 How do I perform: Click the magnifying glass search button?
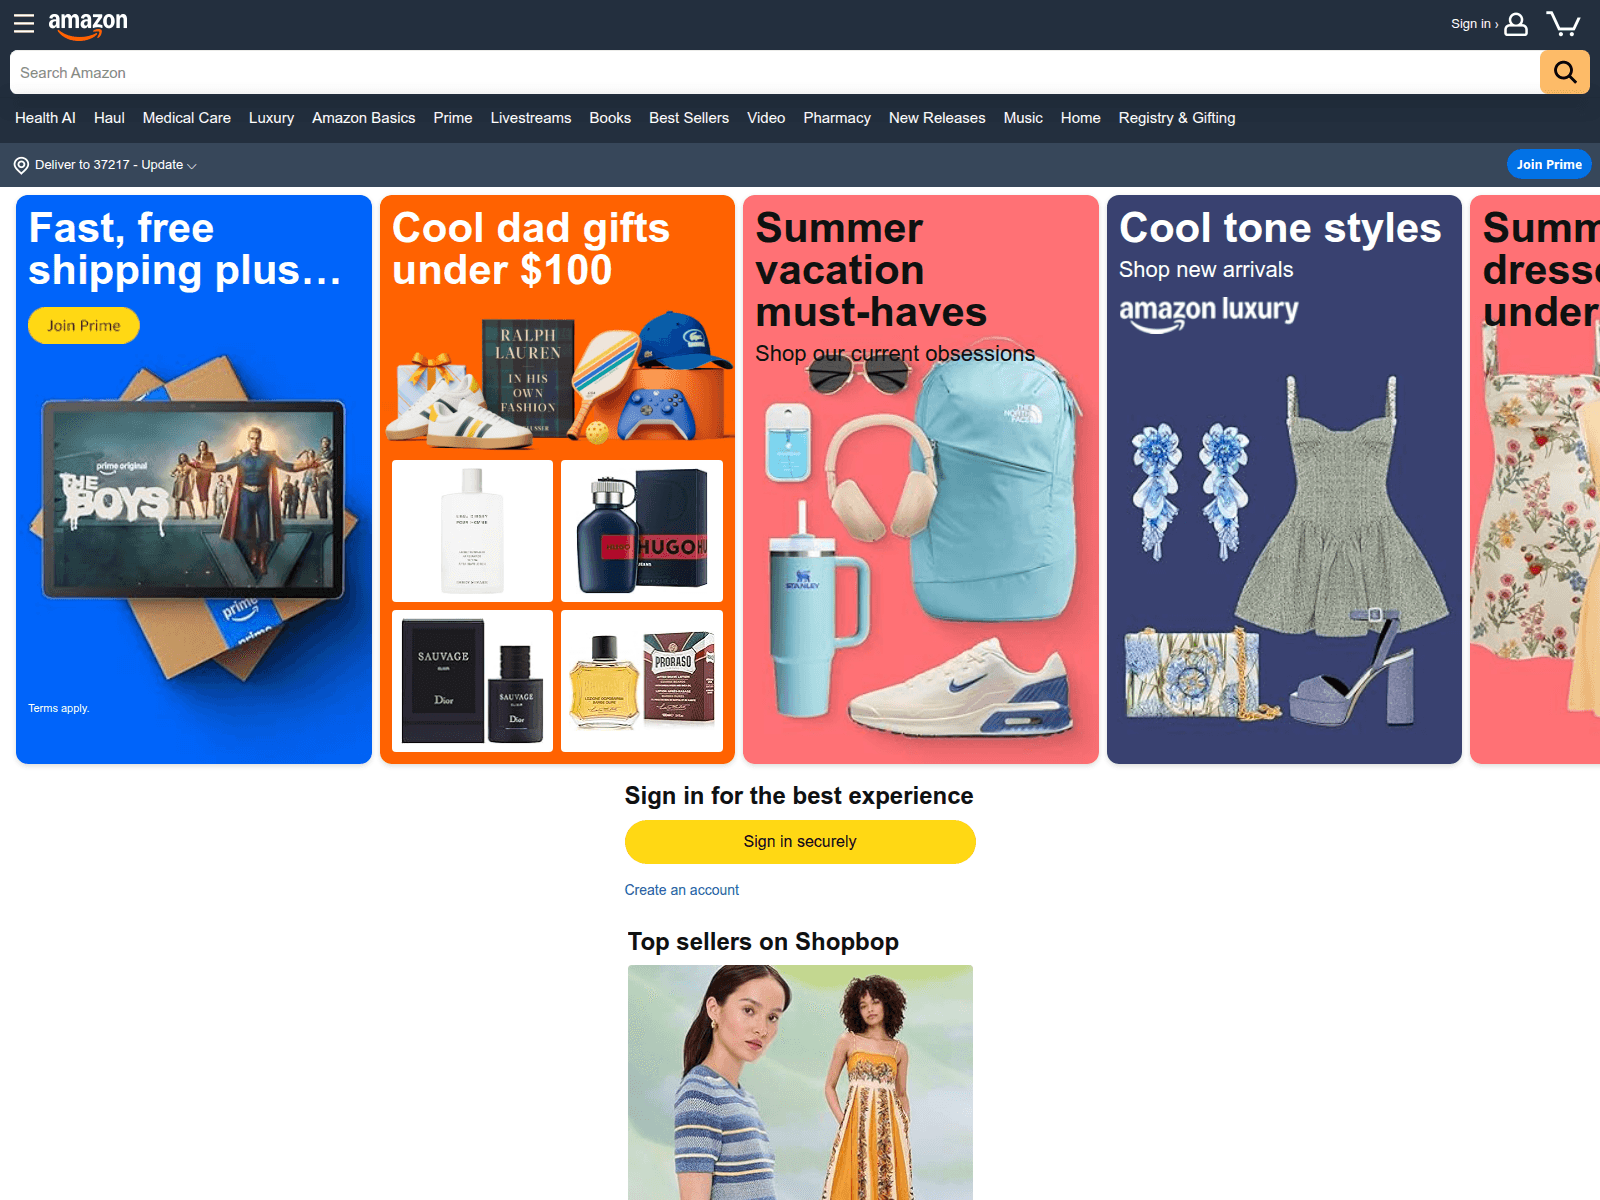(1565, 72)
